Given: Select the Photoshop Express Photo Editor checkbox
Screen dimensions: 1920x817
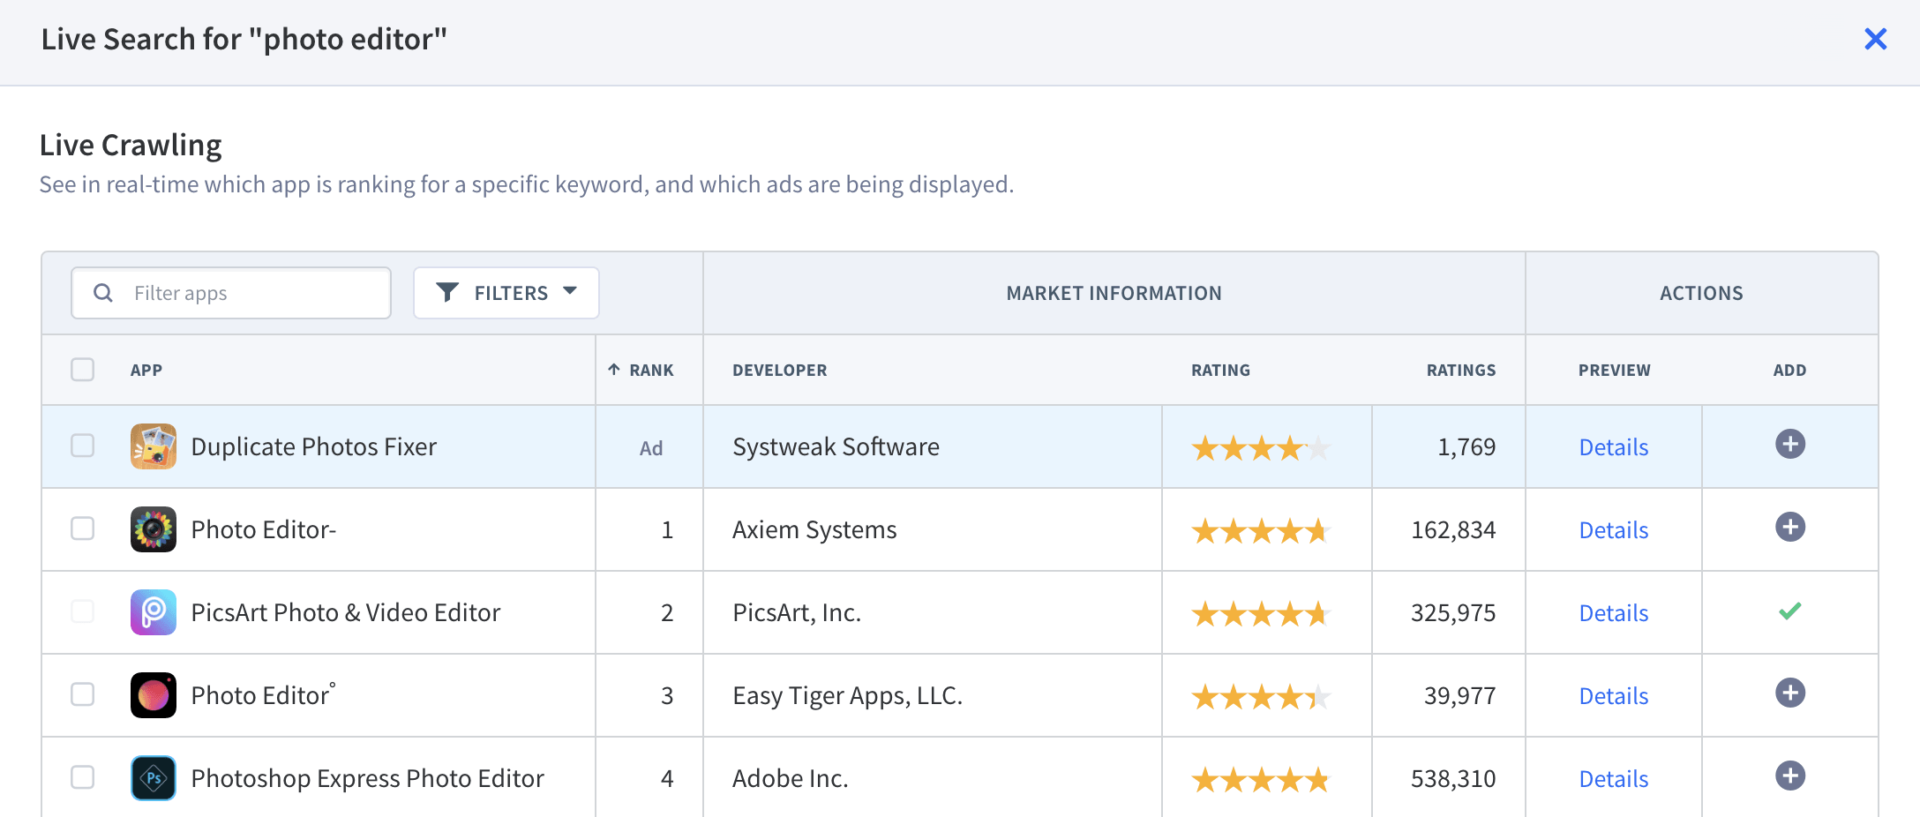Looking at the screenshot, I should [83, 777].
